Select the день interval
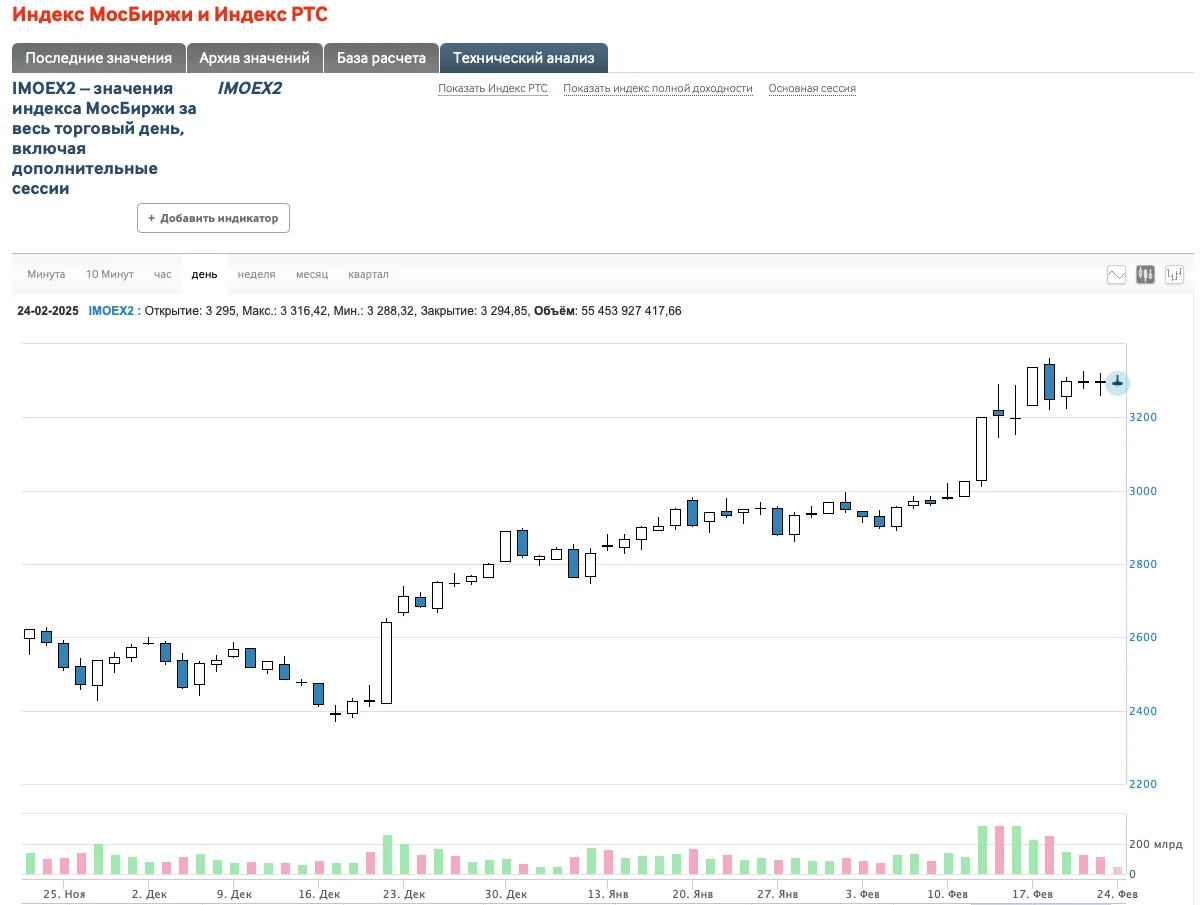The width and height of the screenshot is (1201, 905). pyautogui.click(x=204, y=274)
